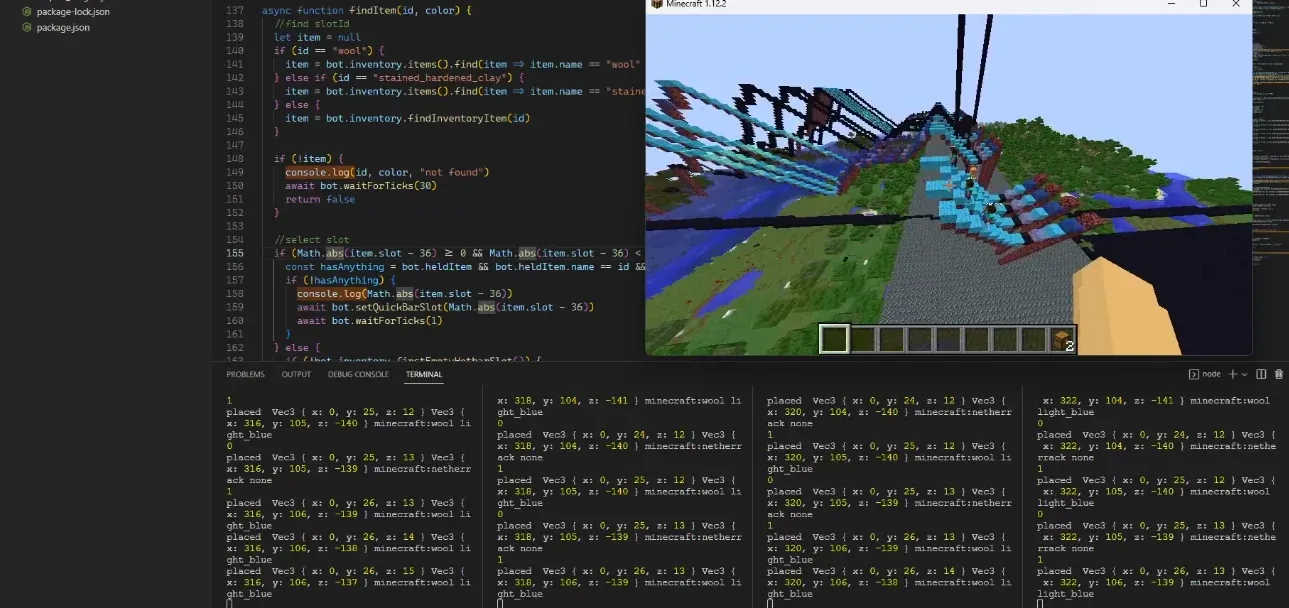This screenshot has width=1289, height=608.
Task: Open the DEBUG CONSOLE tab
Action: 358,374
